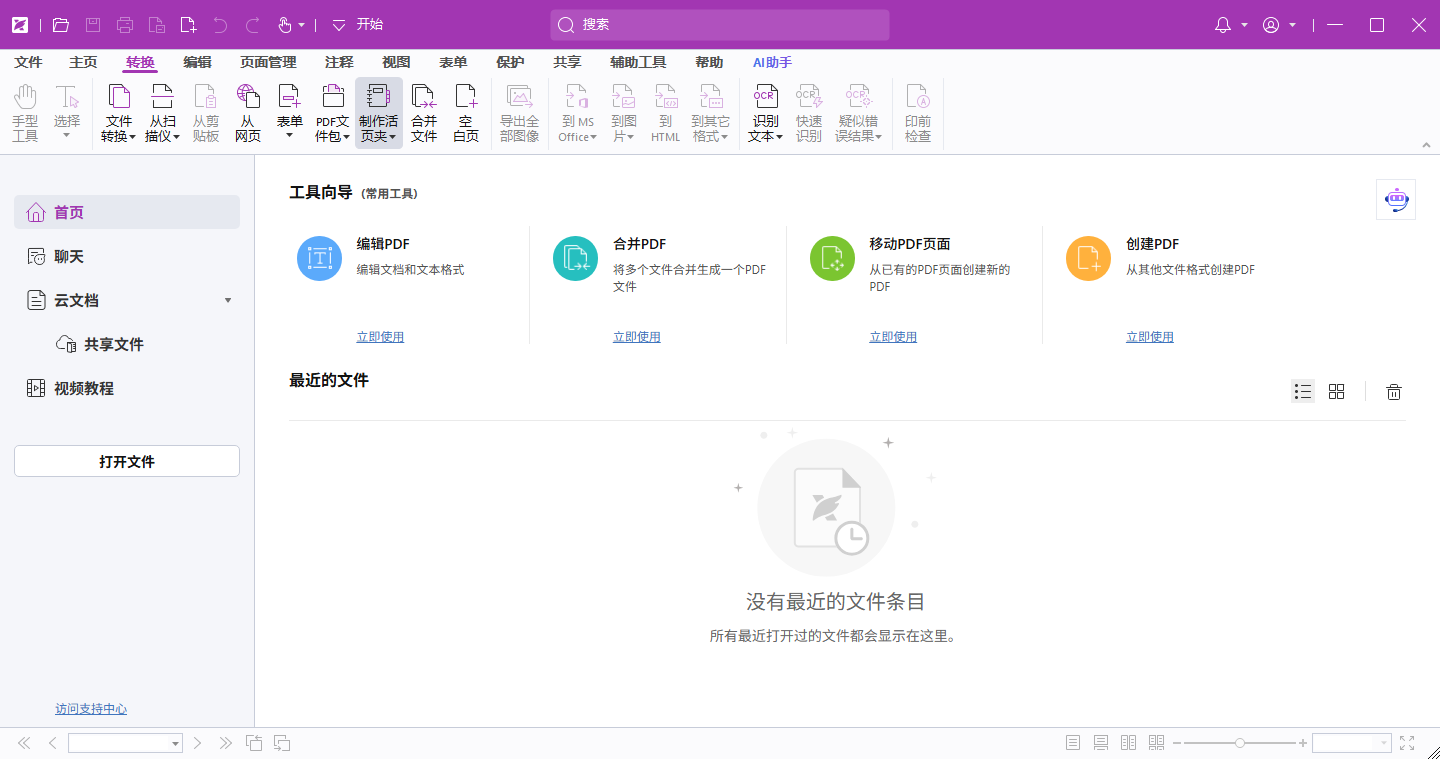The height and width of the screenshot is (759, 1440).
Task: Insert a 空白页 blank page
Action: [x=465, y=110]
